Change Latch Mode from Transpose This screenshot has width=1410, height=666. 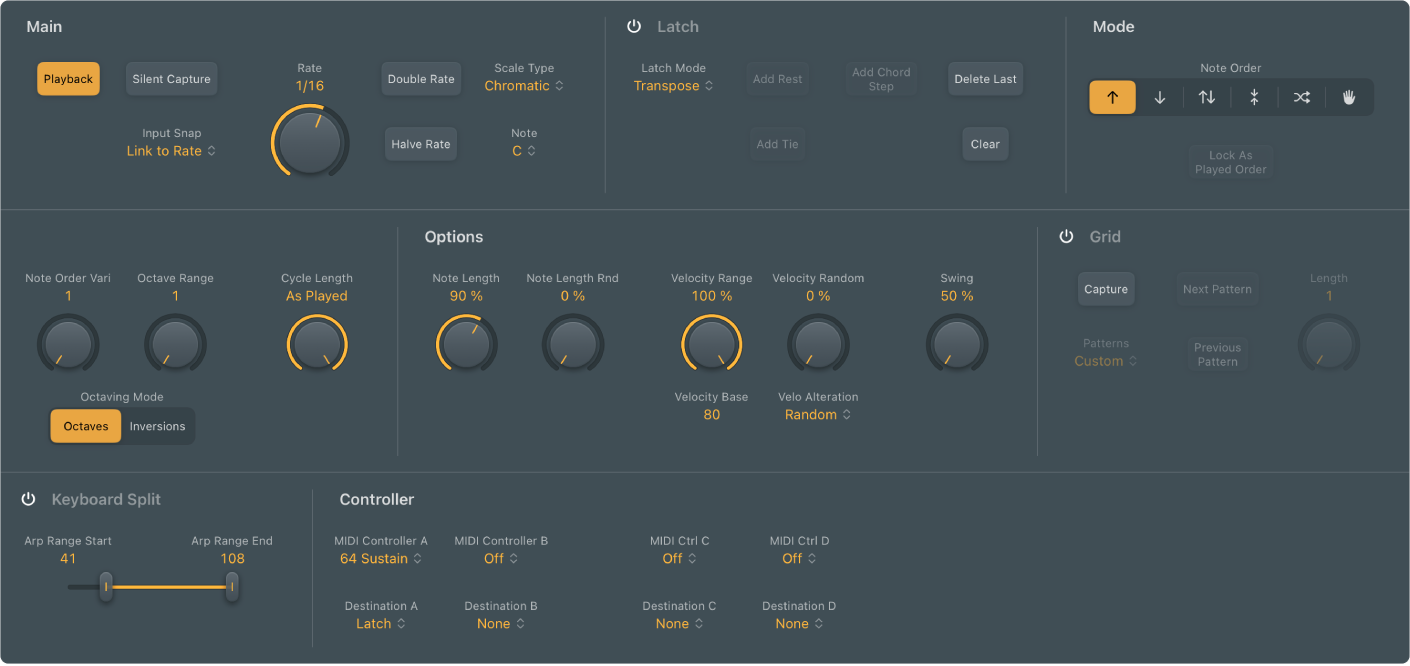(673, 86)
